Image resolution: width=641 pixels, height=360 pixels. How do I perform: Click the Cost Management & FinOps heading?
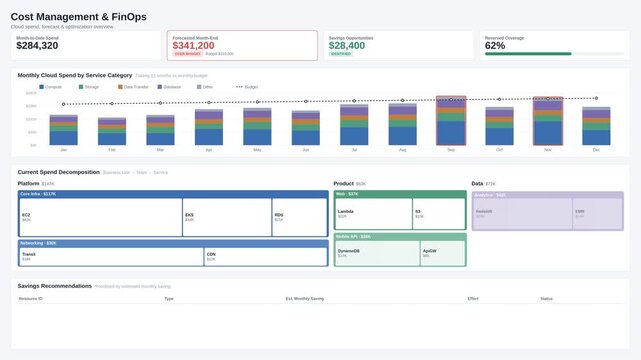[x=78, y=17]
